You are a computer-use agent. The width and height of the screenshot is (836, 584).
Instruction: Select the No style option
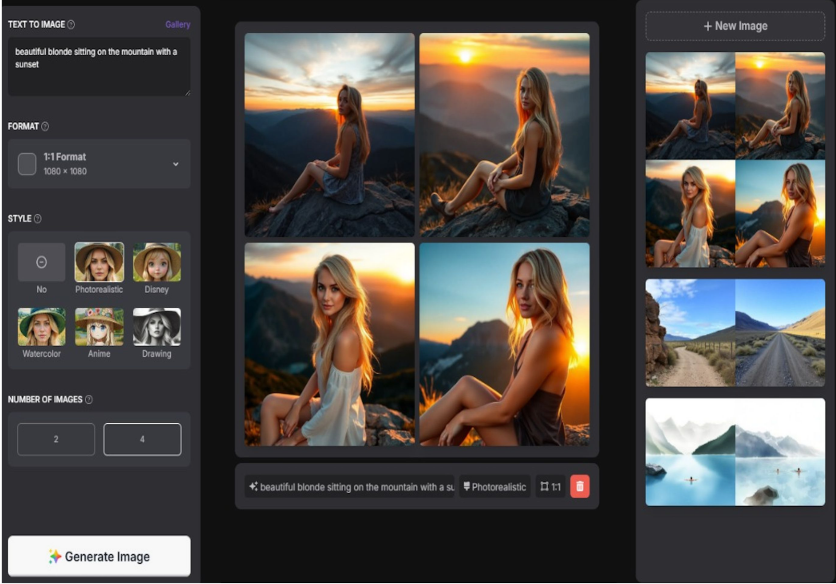point(42,268)
